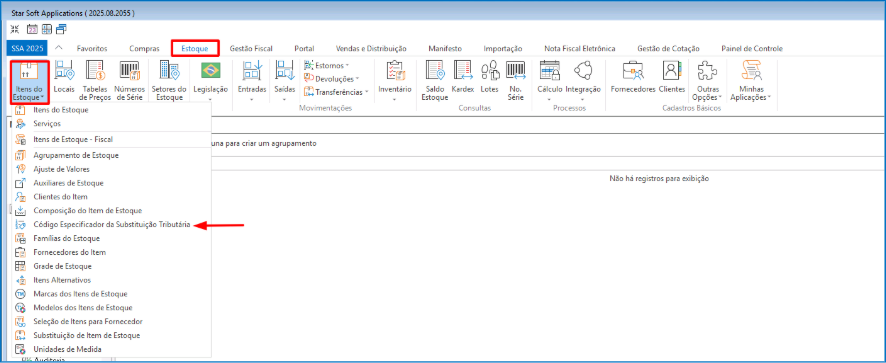This screenshot has height=363, width=886.
Task: Open the Kardex query icon
Action: (x=463, y=77)
